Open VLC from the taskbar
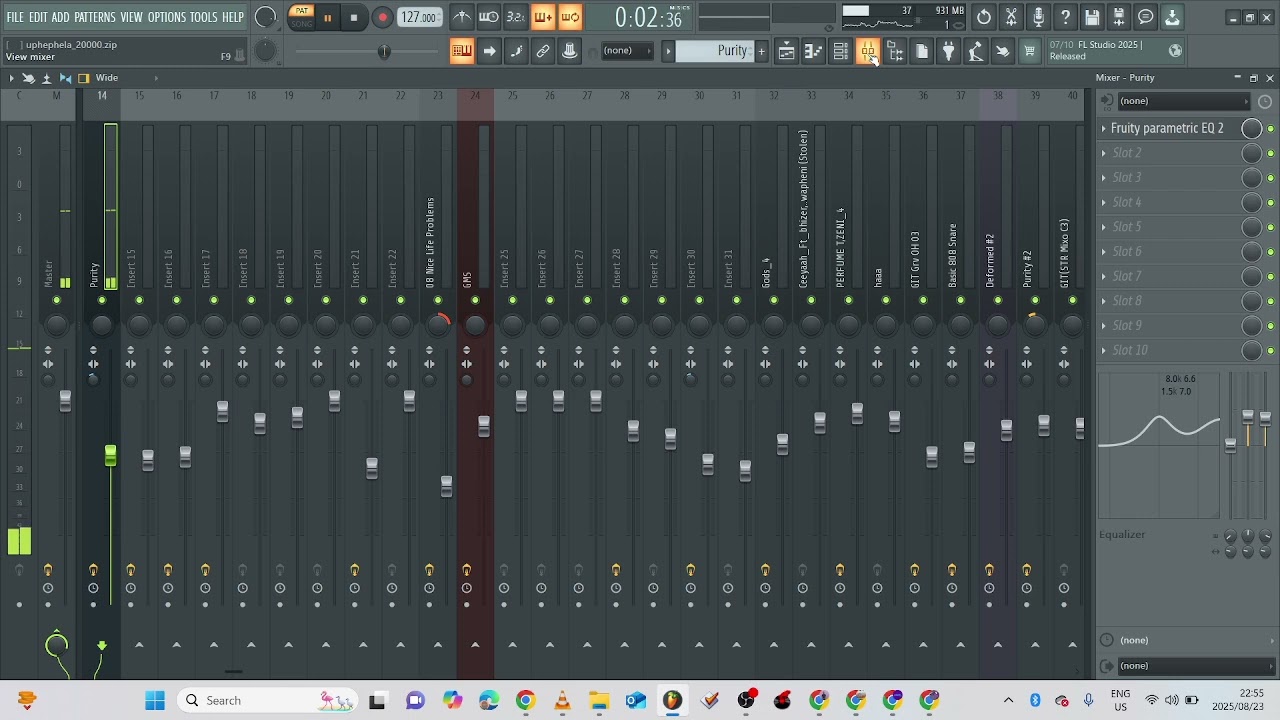This screenshot has height=720, width=1280. point(562,700)
